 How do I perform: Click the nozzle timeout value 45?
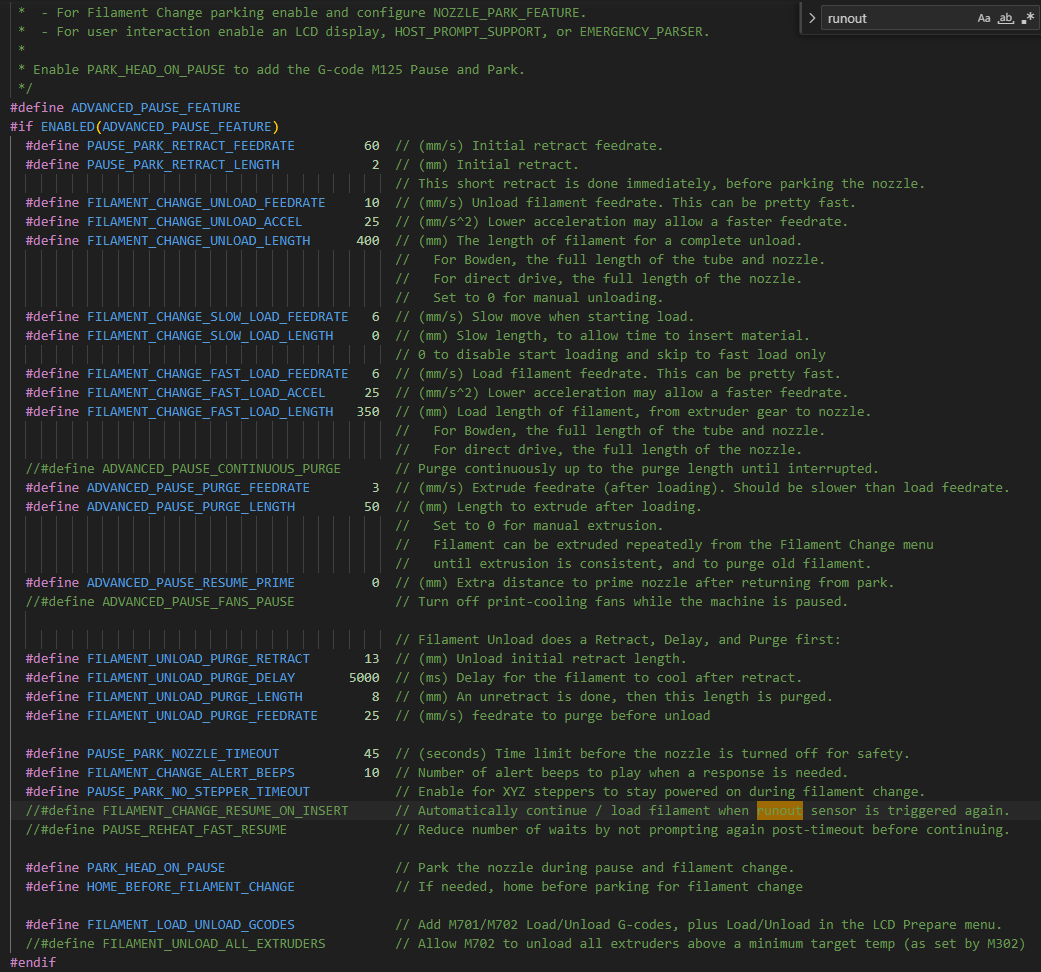click(x=371, y=754)
